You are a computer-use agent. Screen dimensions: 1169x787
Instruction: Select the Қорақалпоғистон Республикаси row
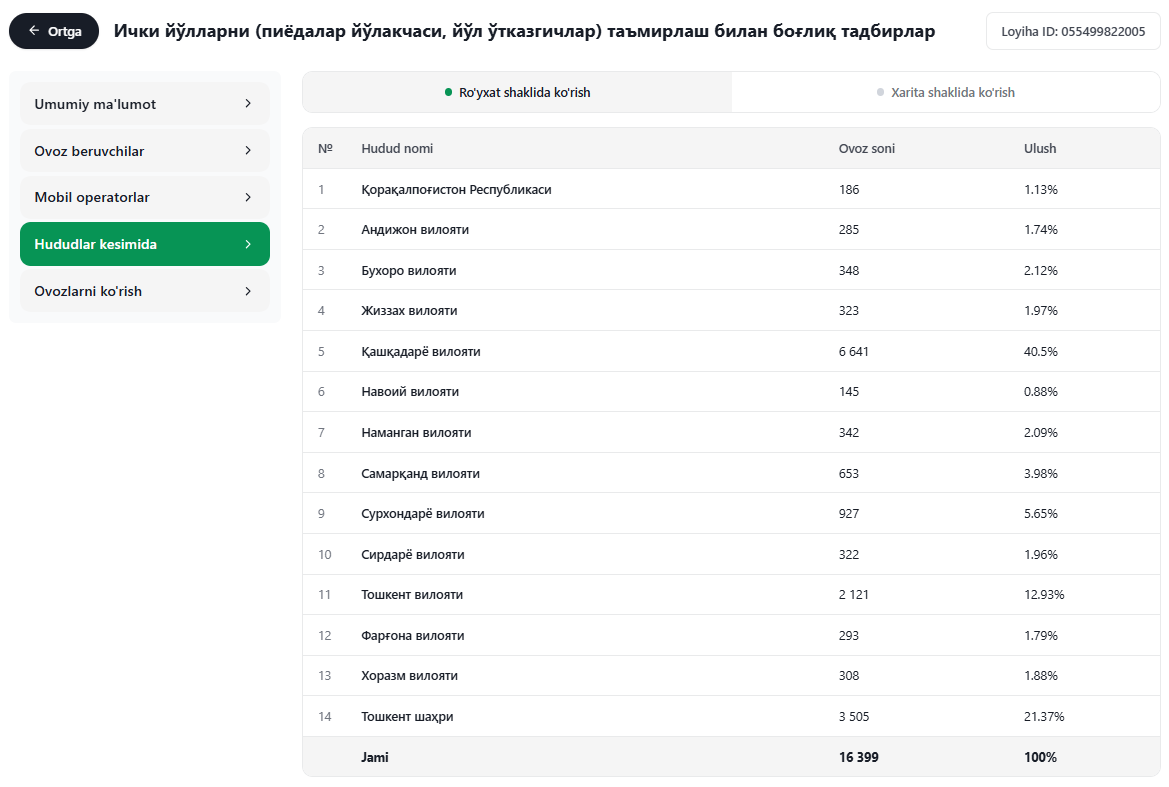731,189
